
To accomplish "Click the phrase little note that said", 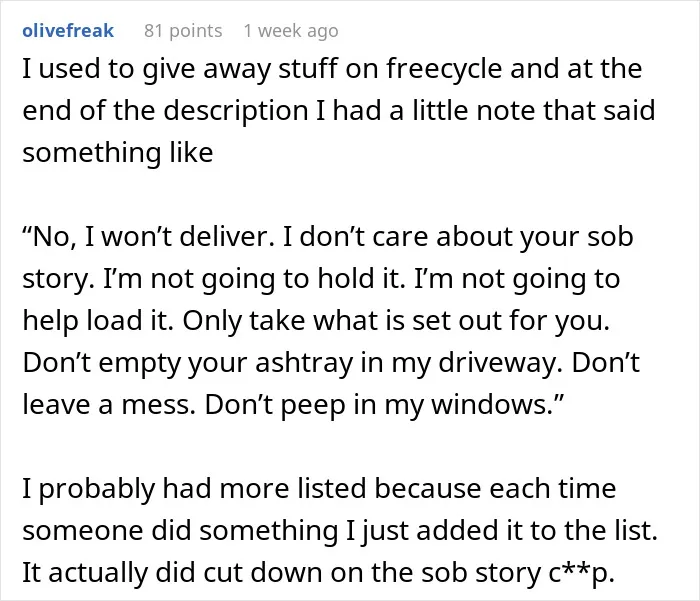I will point(533,111).
